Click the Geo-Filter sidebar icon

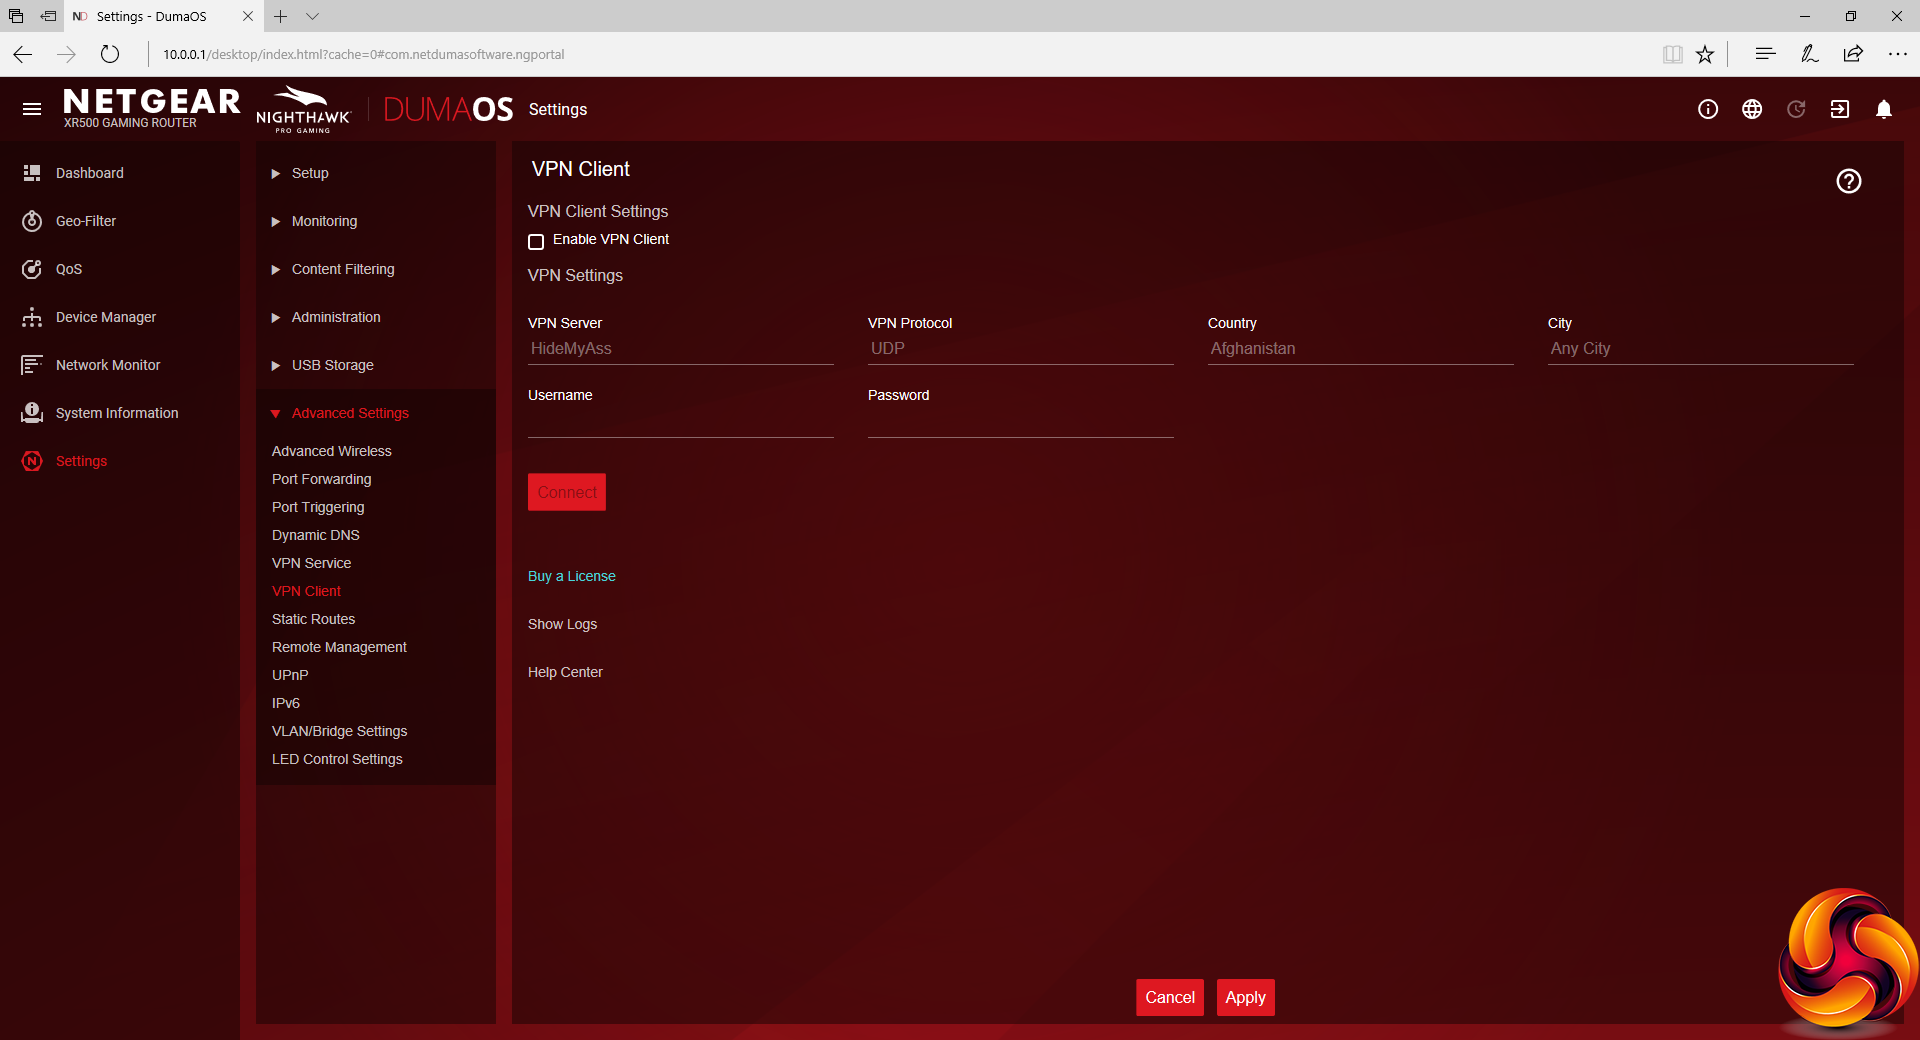pos(32,221)
